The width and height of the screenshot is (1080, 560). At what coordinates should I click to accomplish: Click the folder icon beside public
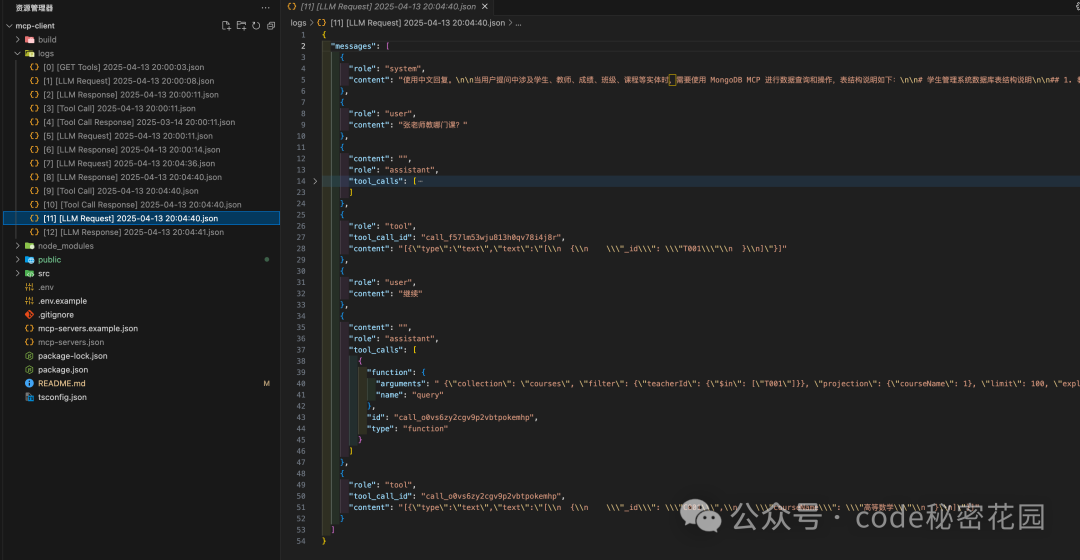click(x=30, y=260)
